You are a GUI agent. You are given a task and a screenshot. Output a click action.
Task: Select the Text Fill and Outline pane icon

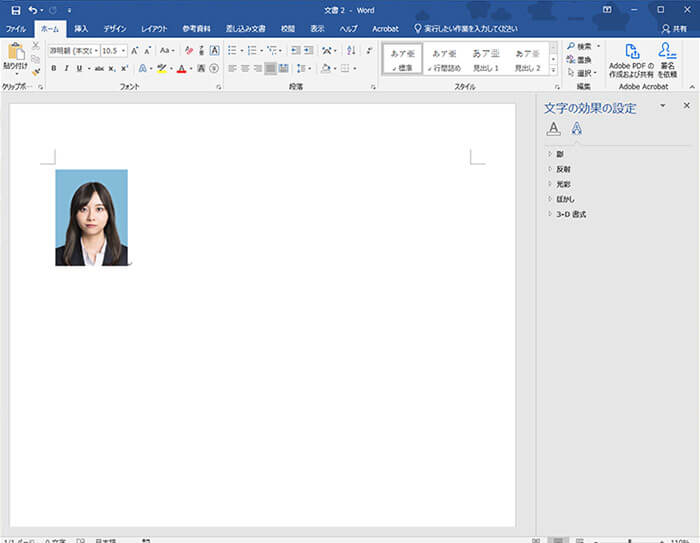coord(554,129)
